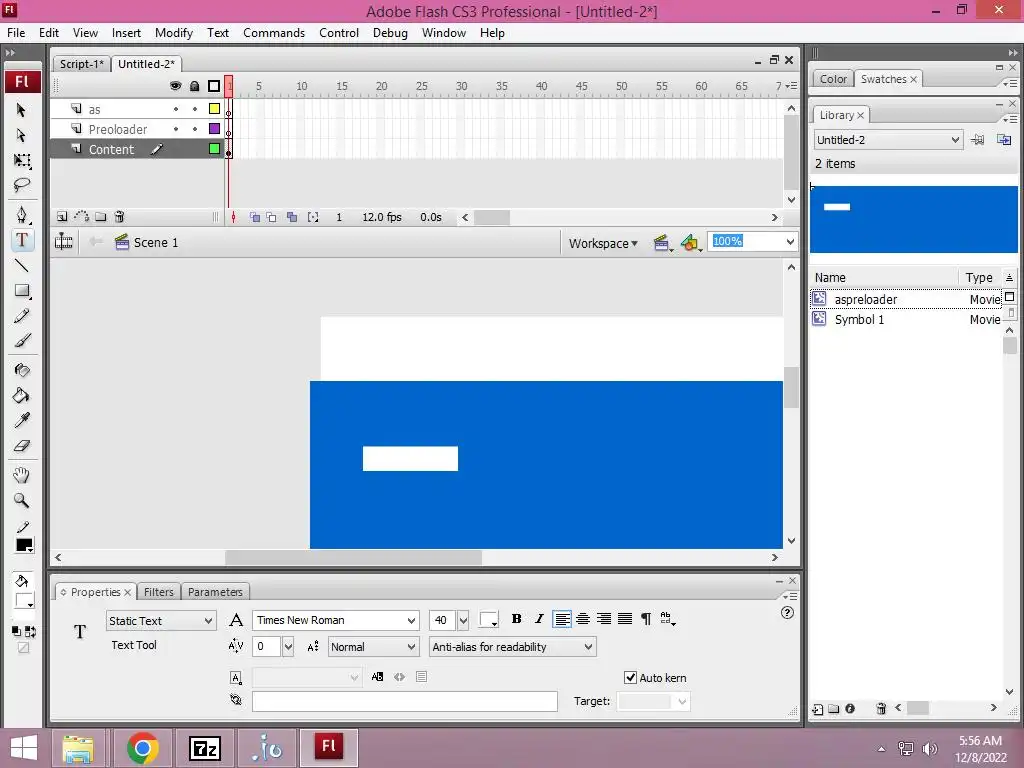Delete the selected timeline layer
Viewport: 1024px width, 768px height.
point(120,217)
